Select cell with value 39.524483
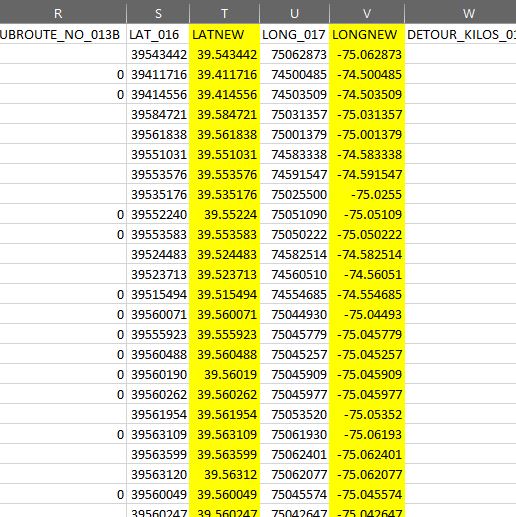Image resolution: width=516 pixels, height=517 pixels. click(224, 254)
